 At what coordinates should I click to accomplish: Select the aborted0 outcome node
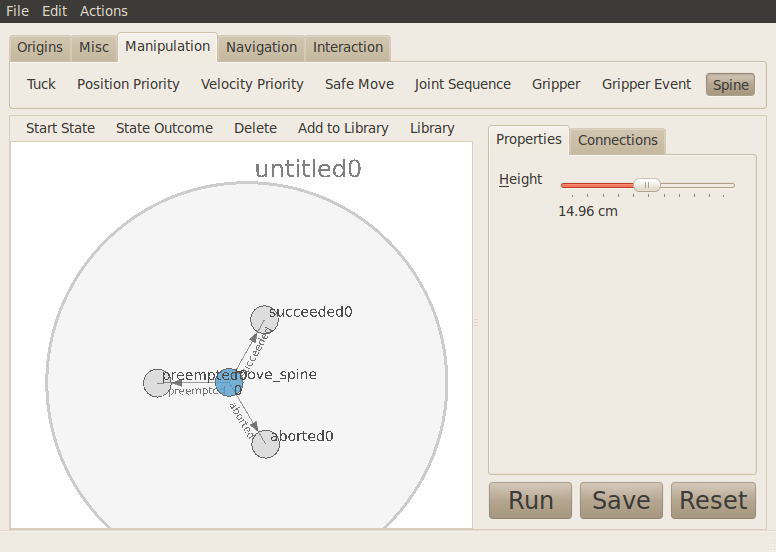265,444
